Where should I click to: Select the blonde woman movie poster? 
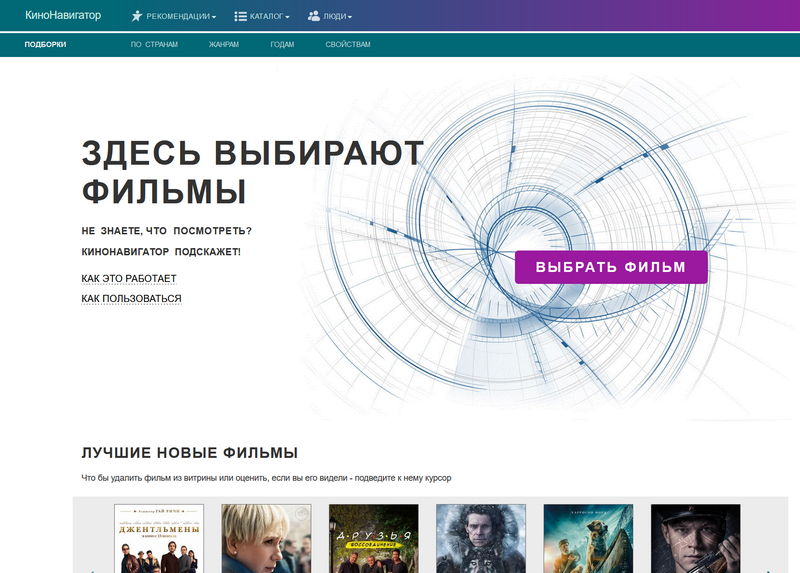266,538
